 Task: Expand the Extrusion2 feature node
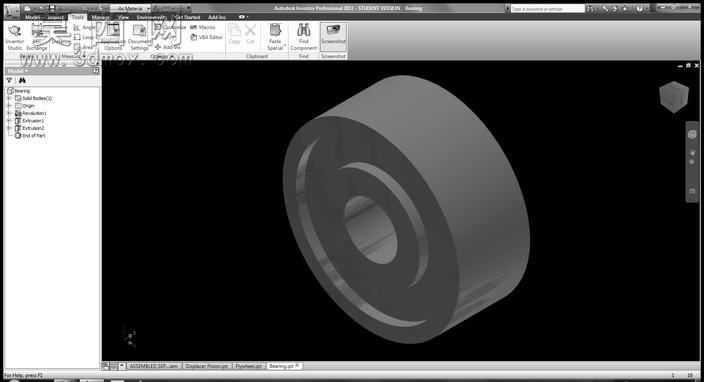[9, 128]
